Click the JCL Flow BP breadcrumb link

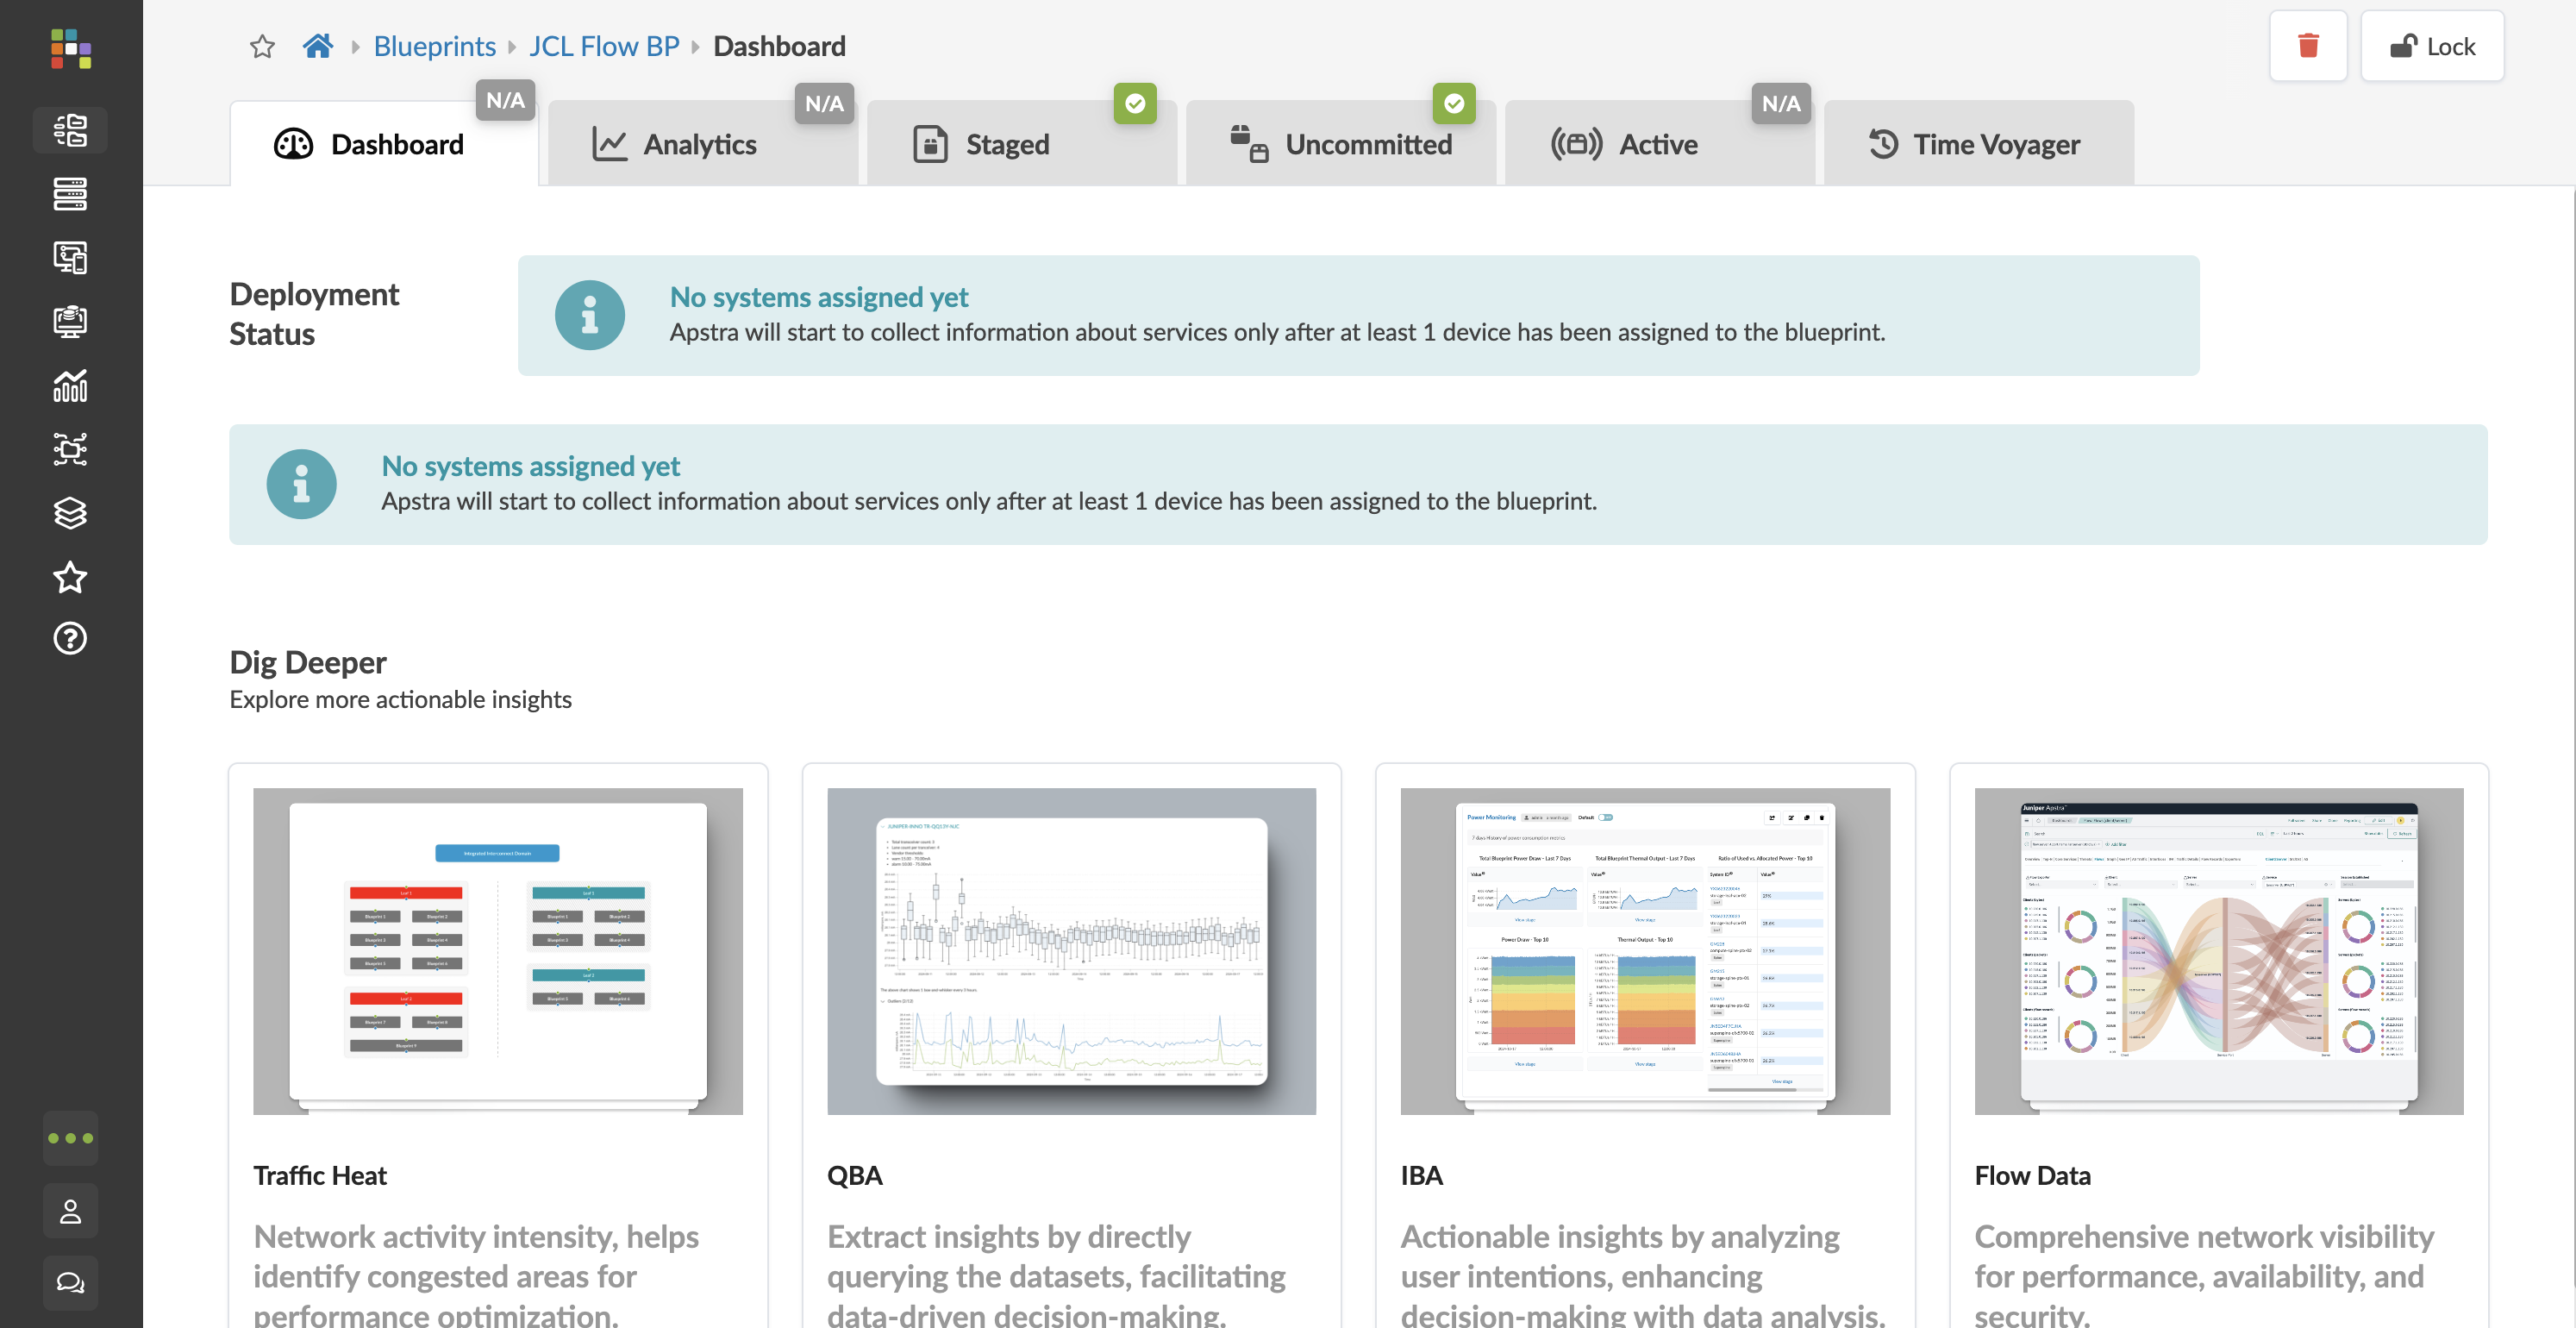603,46
